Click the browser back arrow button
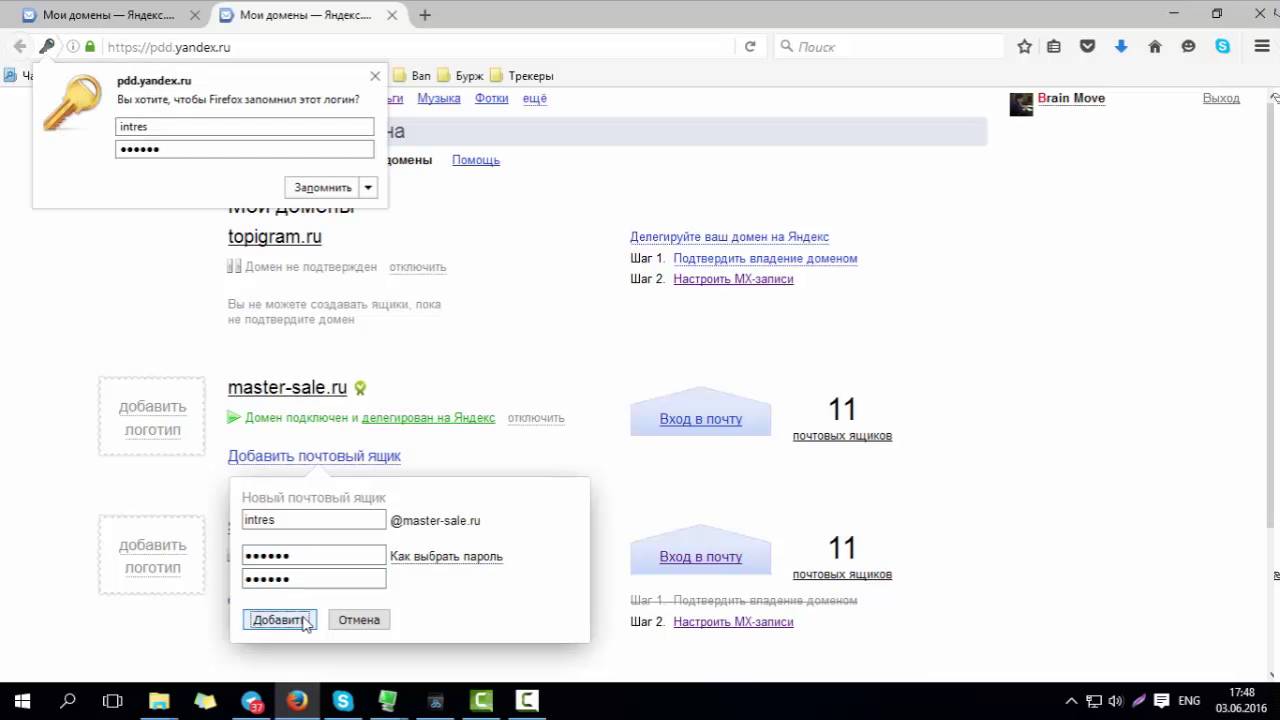Screen dimensions: 1280x720 pyautogui.click(x=20, y=46)
